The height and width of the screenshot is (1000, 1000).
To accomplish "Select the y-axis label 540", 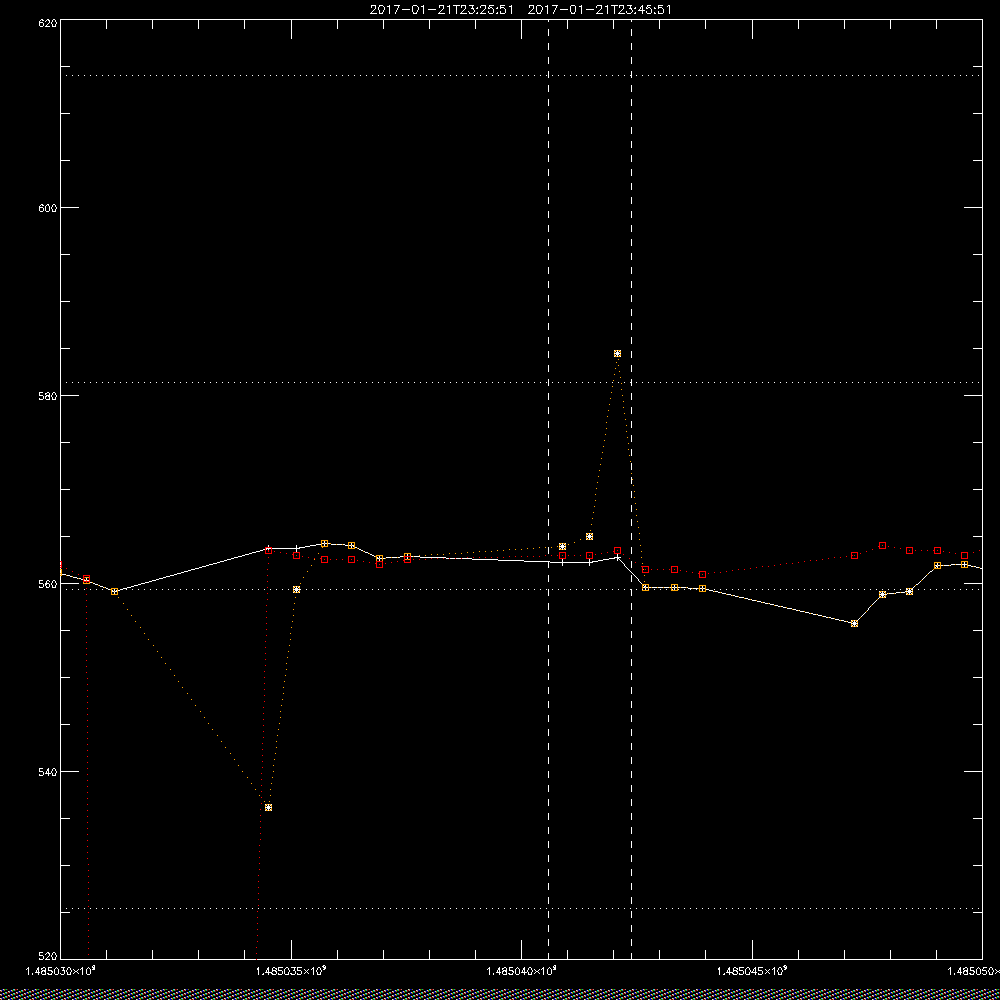I will (x=48, y=772).
